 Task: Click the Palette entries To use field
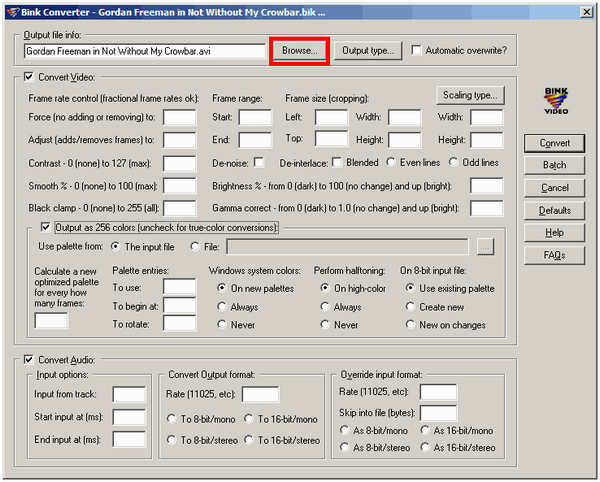pos(179,287)
